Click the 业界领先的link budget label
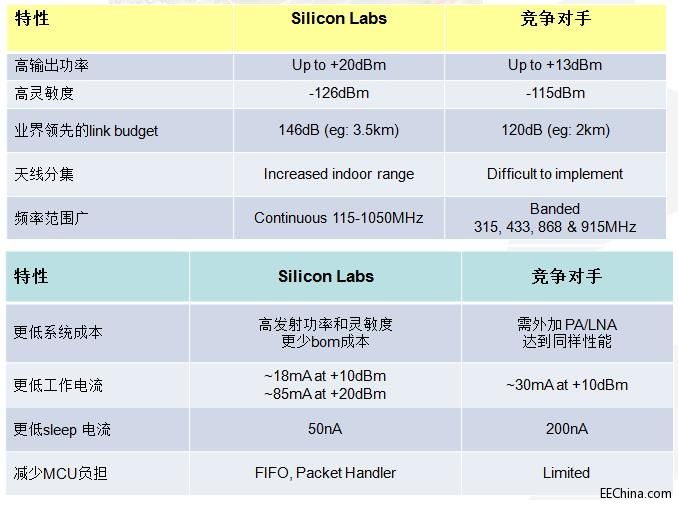The width and height of the screenshot is (678, 507). click(x=86, y=131)
